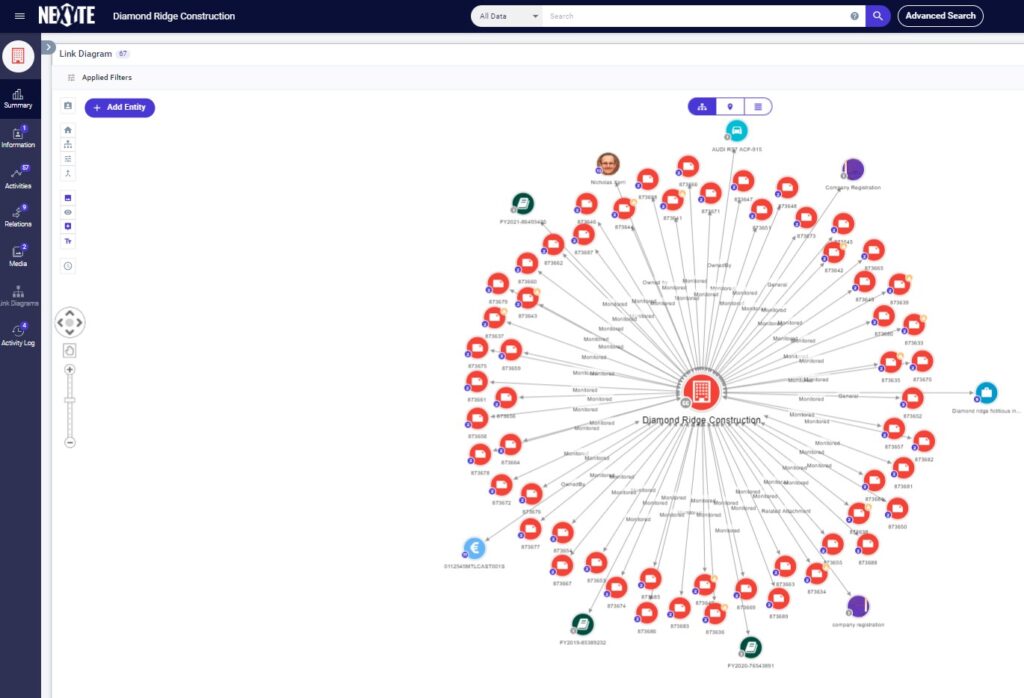
Task: Click the 67 count badge beside Link Diagram
Action: (x=123, y=54)
